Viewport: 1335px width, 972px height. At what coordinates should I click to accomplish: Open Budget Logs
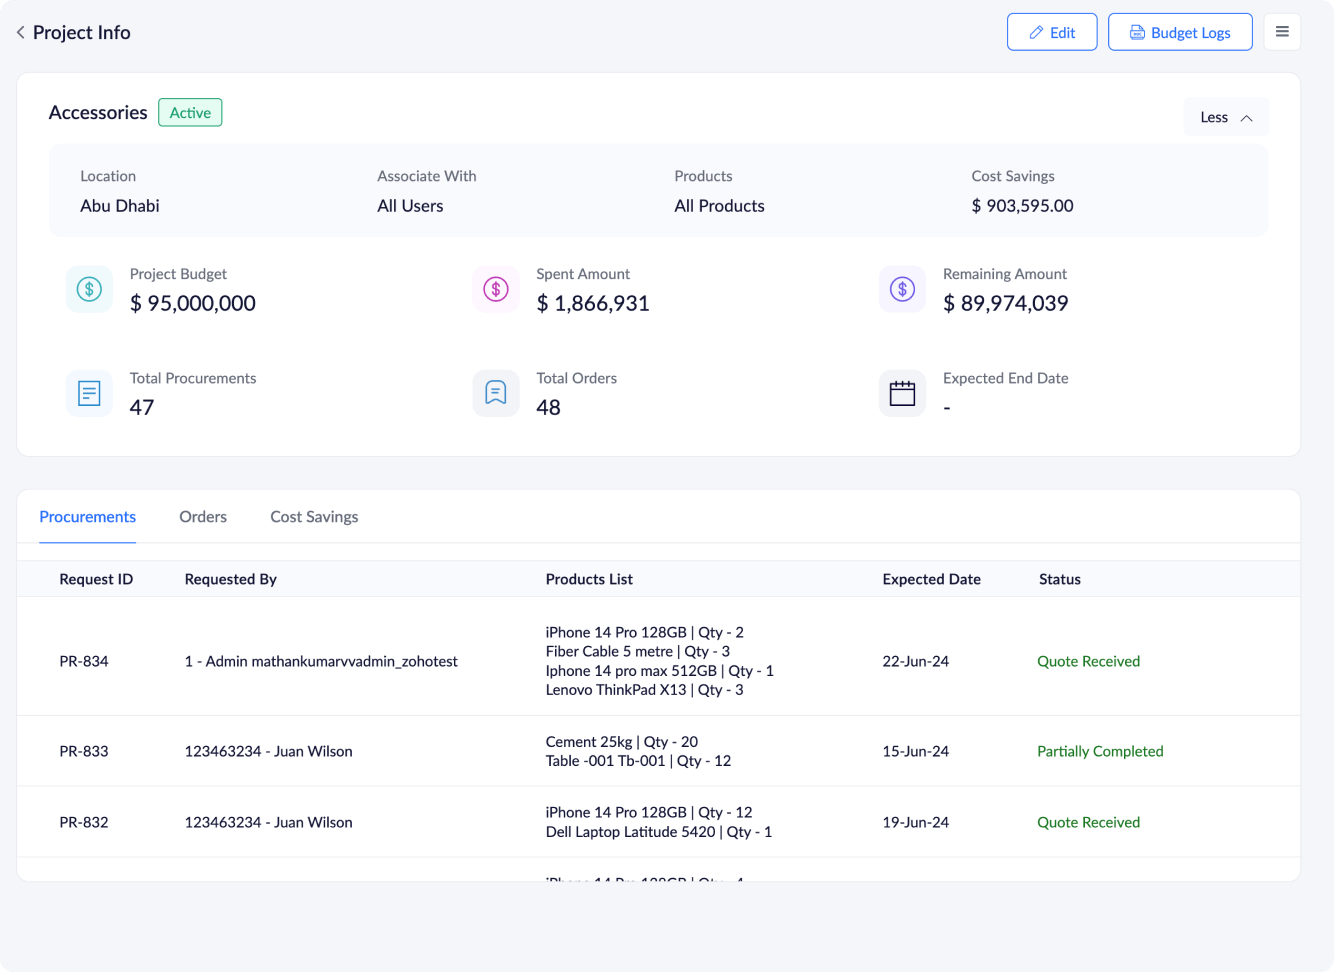point(1180,32)
